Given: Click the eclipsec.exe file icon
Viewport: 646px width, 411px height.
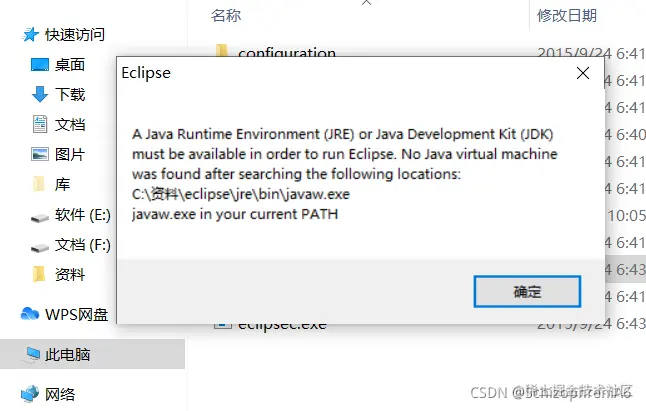Looking at the screenshot, I should click(x=222, y=326).
